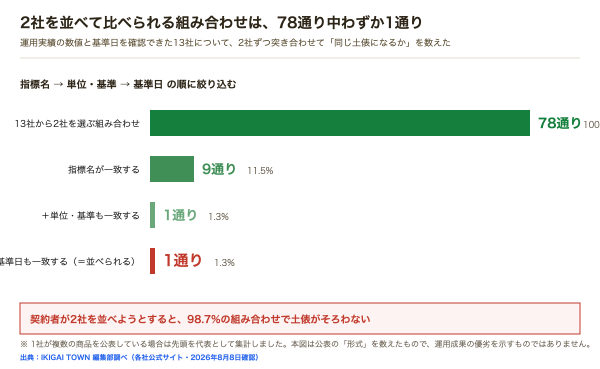This screenshot has height=369, width=600.
Task: Click the label 基準日も一致する(=並べられる)
Action: click(x=68, y=261)
